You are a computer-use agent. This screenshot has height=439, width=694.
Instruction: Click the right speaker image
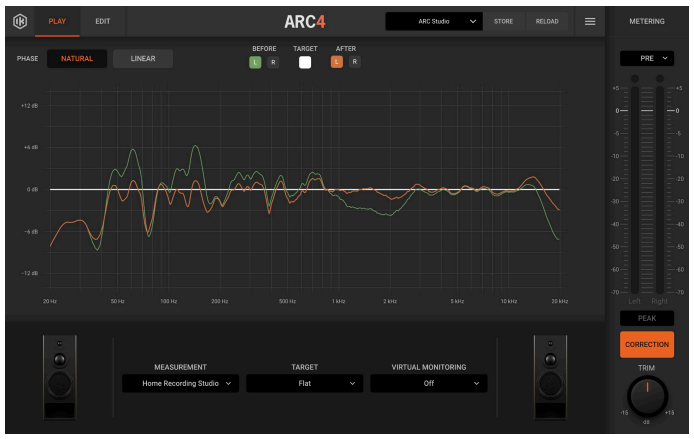pyautogui.click(x=550, y=377)
